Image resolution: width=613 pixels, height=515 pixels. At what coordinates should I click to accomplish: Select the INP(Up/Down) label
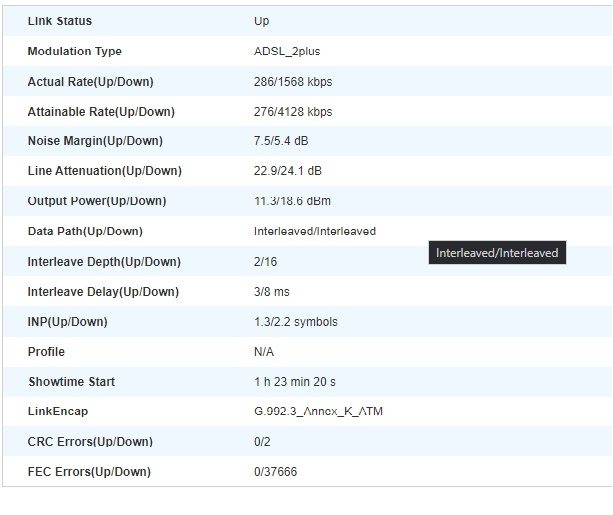point(67,322)
